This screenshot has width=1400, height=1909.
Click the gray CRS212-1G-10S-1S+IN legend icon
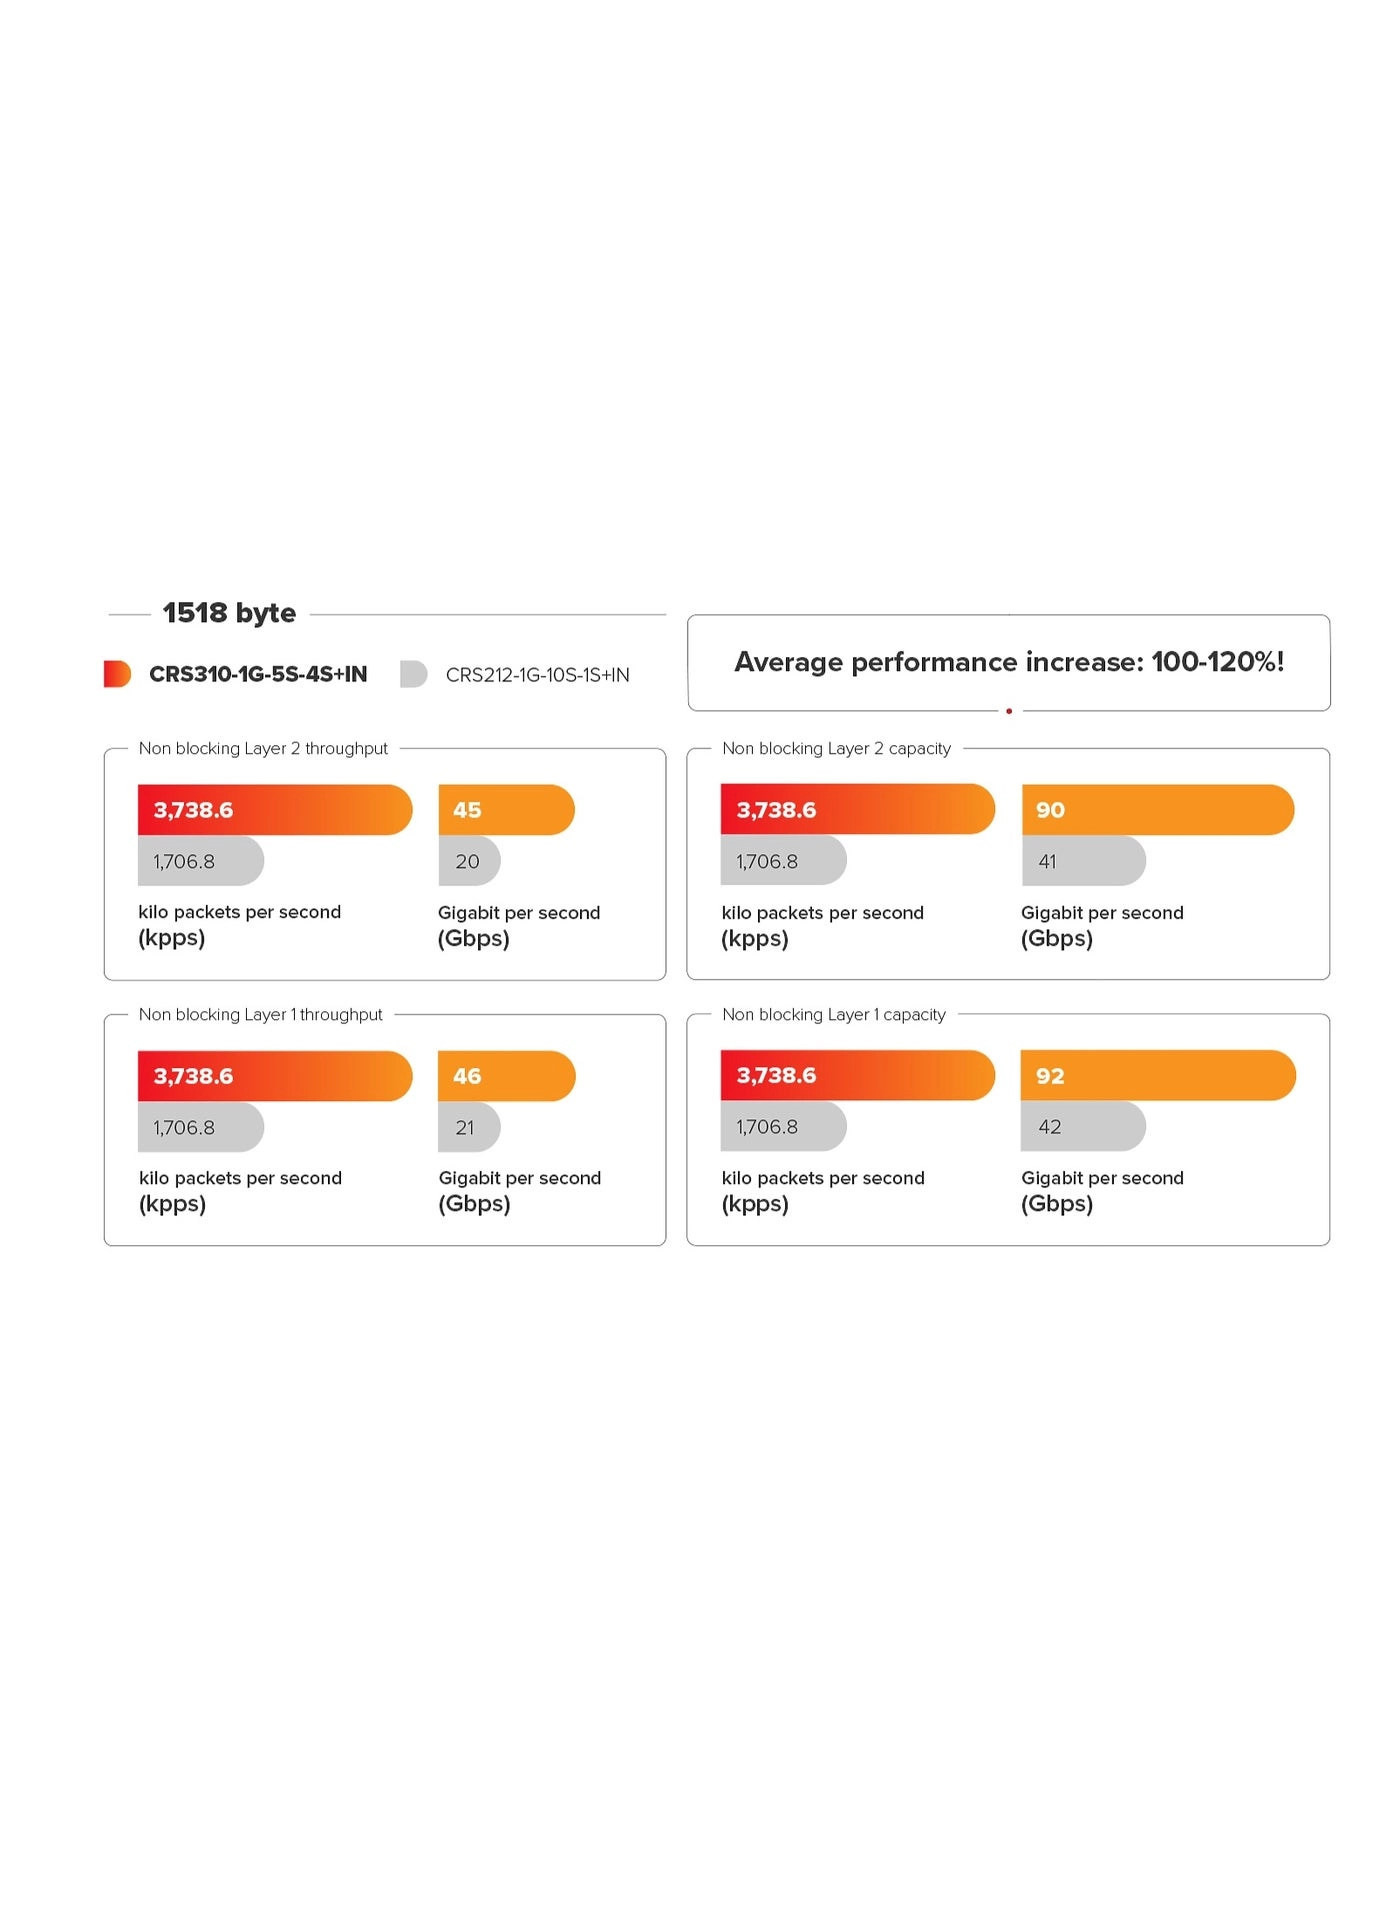click(413, 674)
